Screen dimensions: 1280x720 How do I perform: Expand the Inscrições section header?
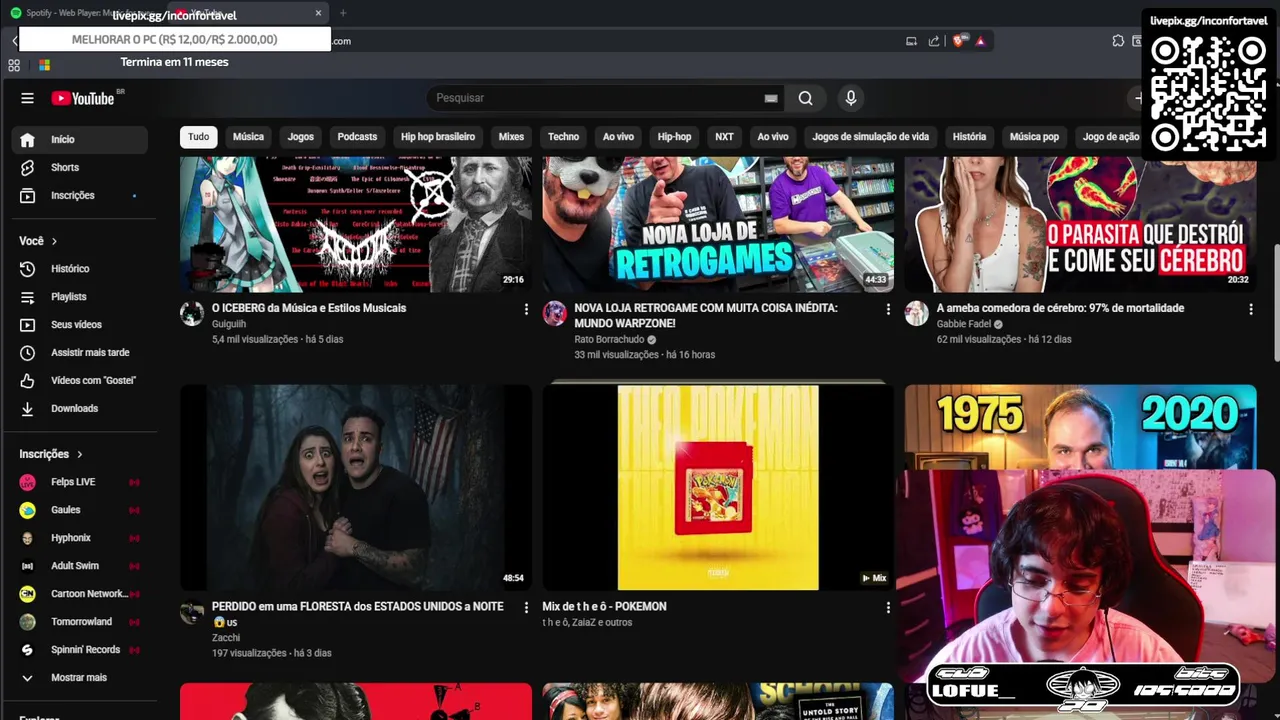[x=51, y=454]
